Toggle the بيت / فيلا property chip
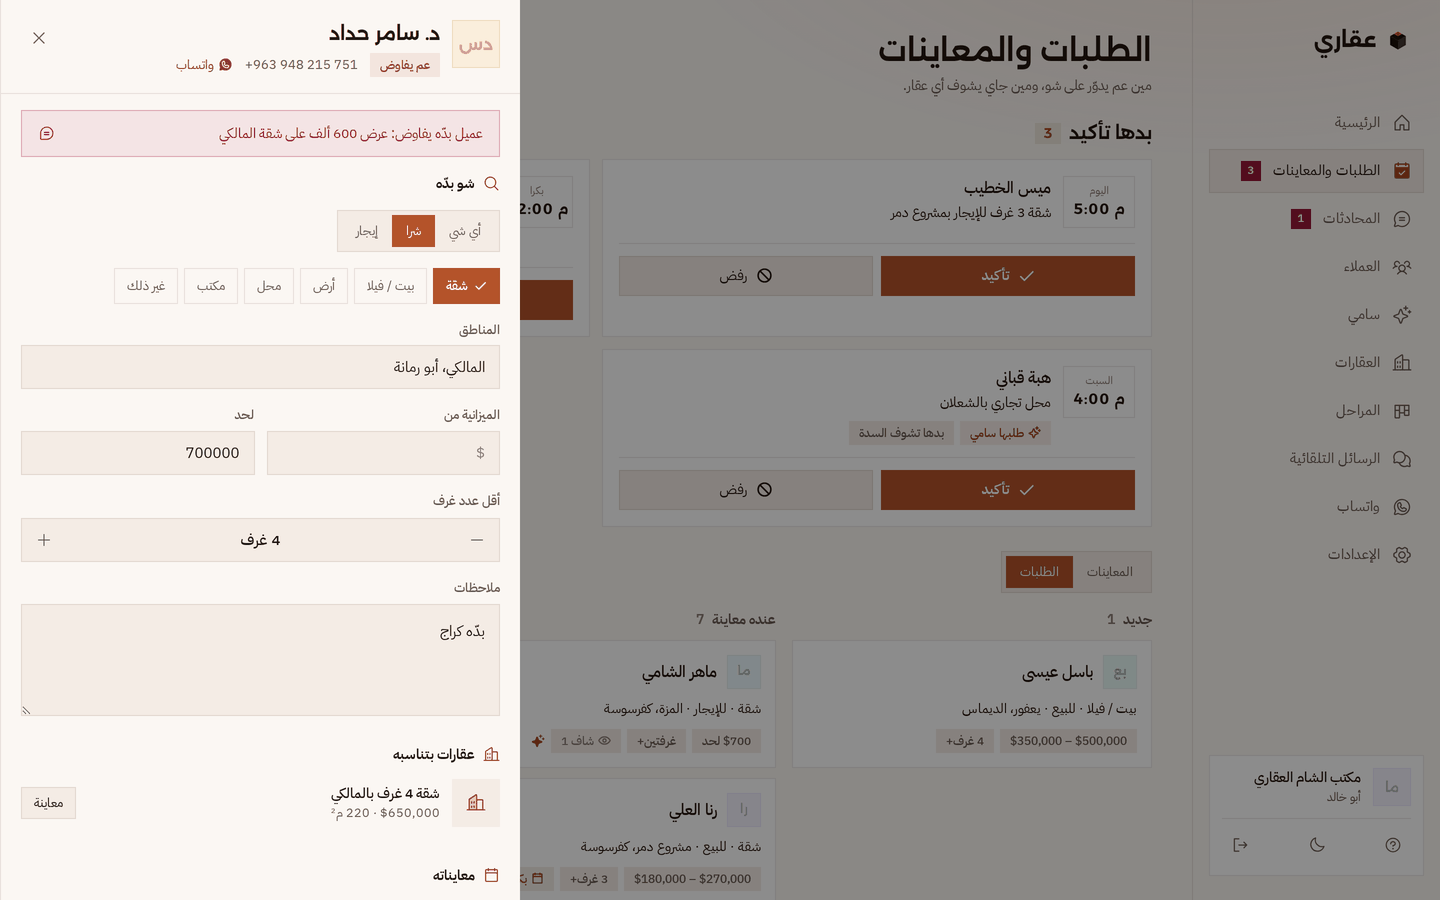The image size is (1440, 900). coord(390,286)
